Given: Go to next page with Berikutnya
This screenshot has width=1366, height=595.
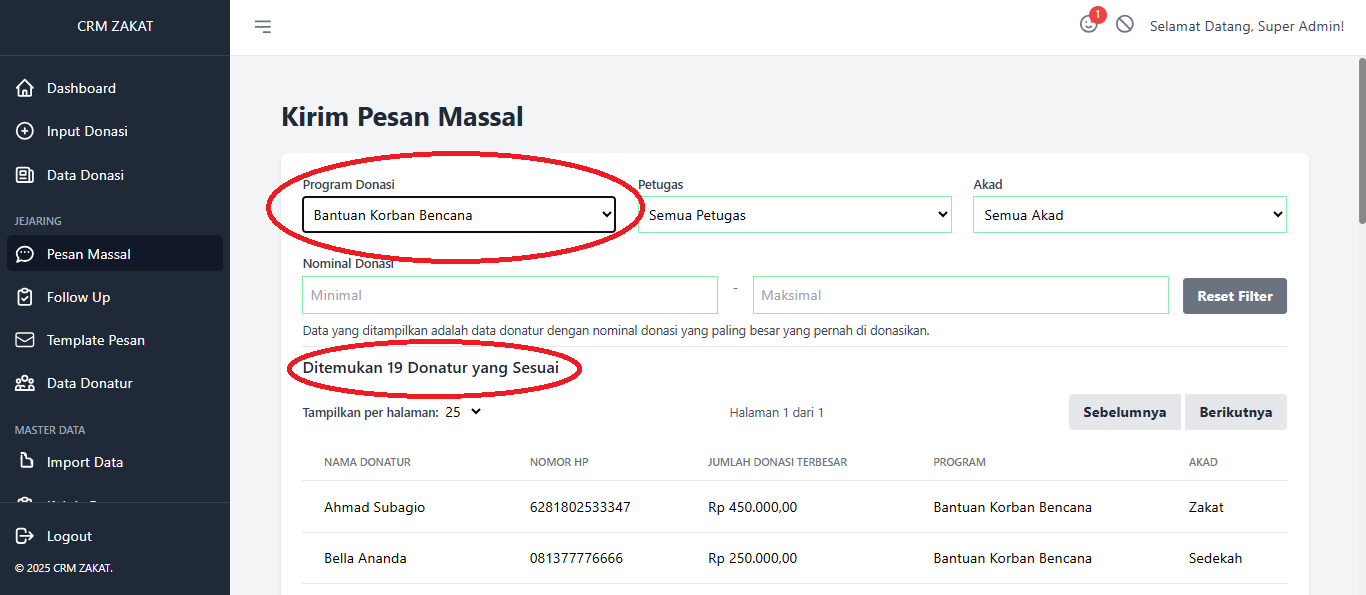Looking at the screenshot, I should (x=1235, y=412).
